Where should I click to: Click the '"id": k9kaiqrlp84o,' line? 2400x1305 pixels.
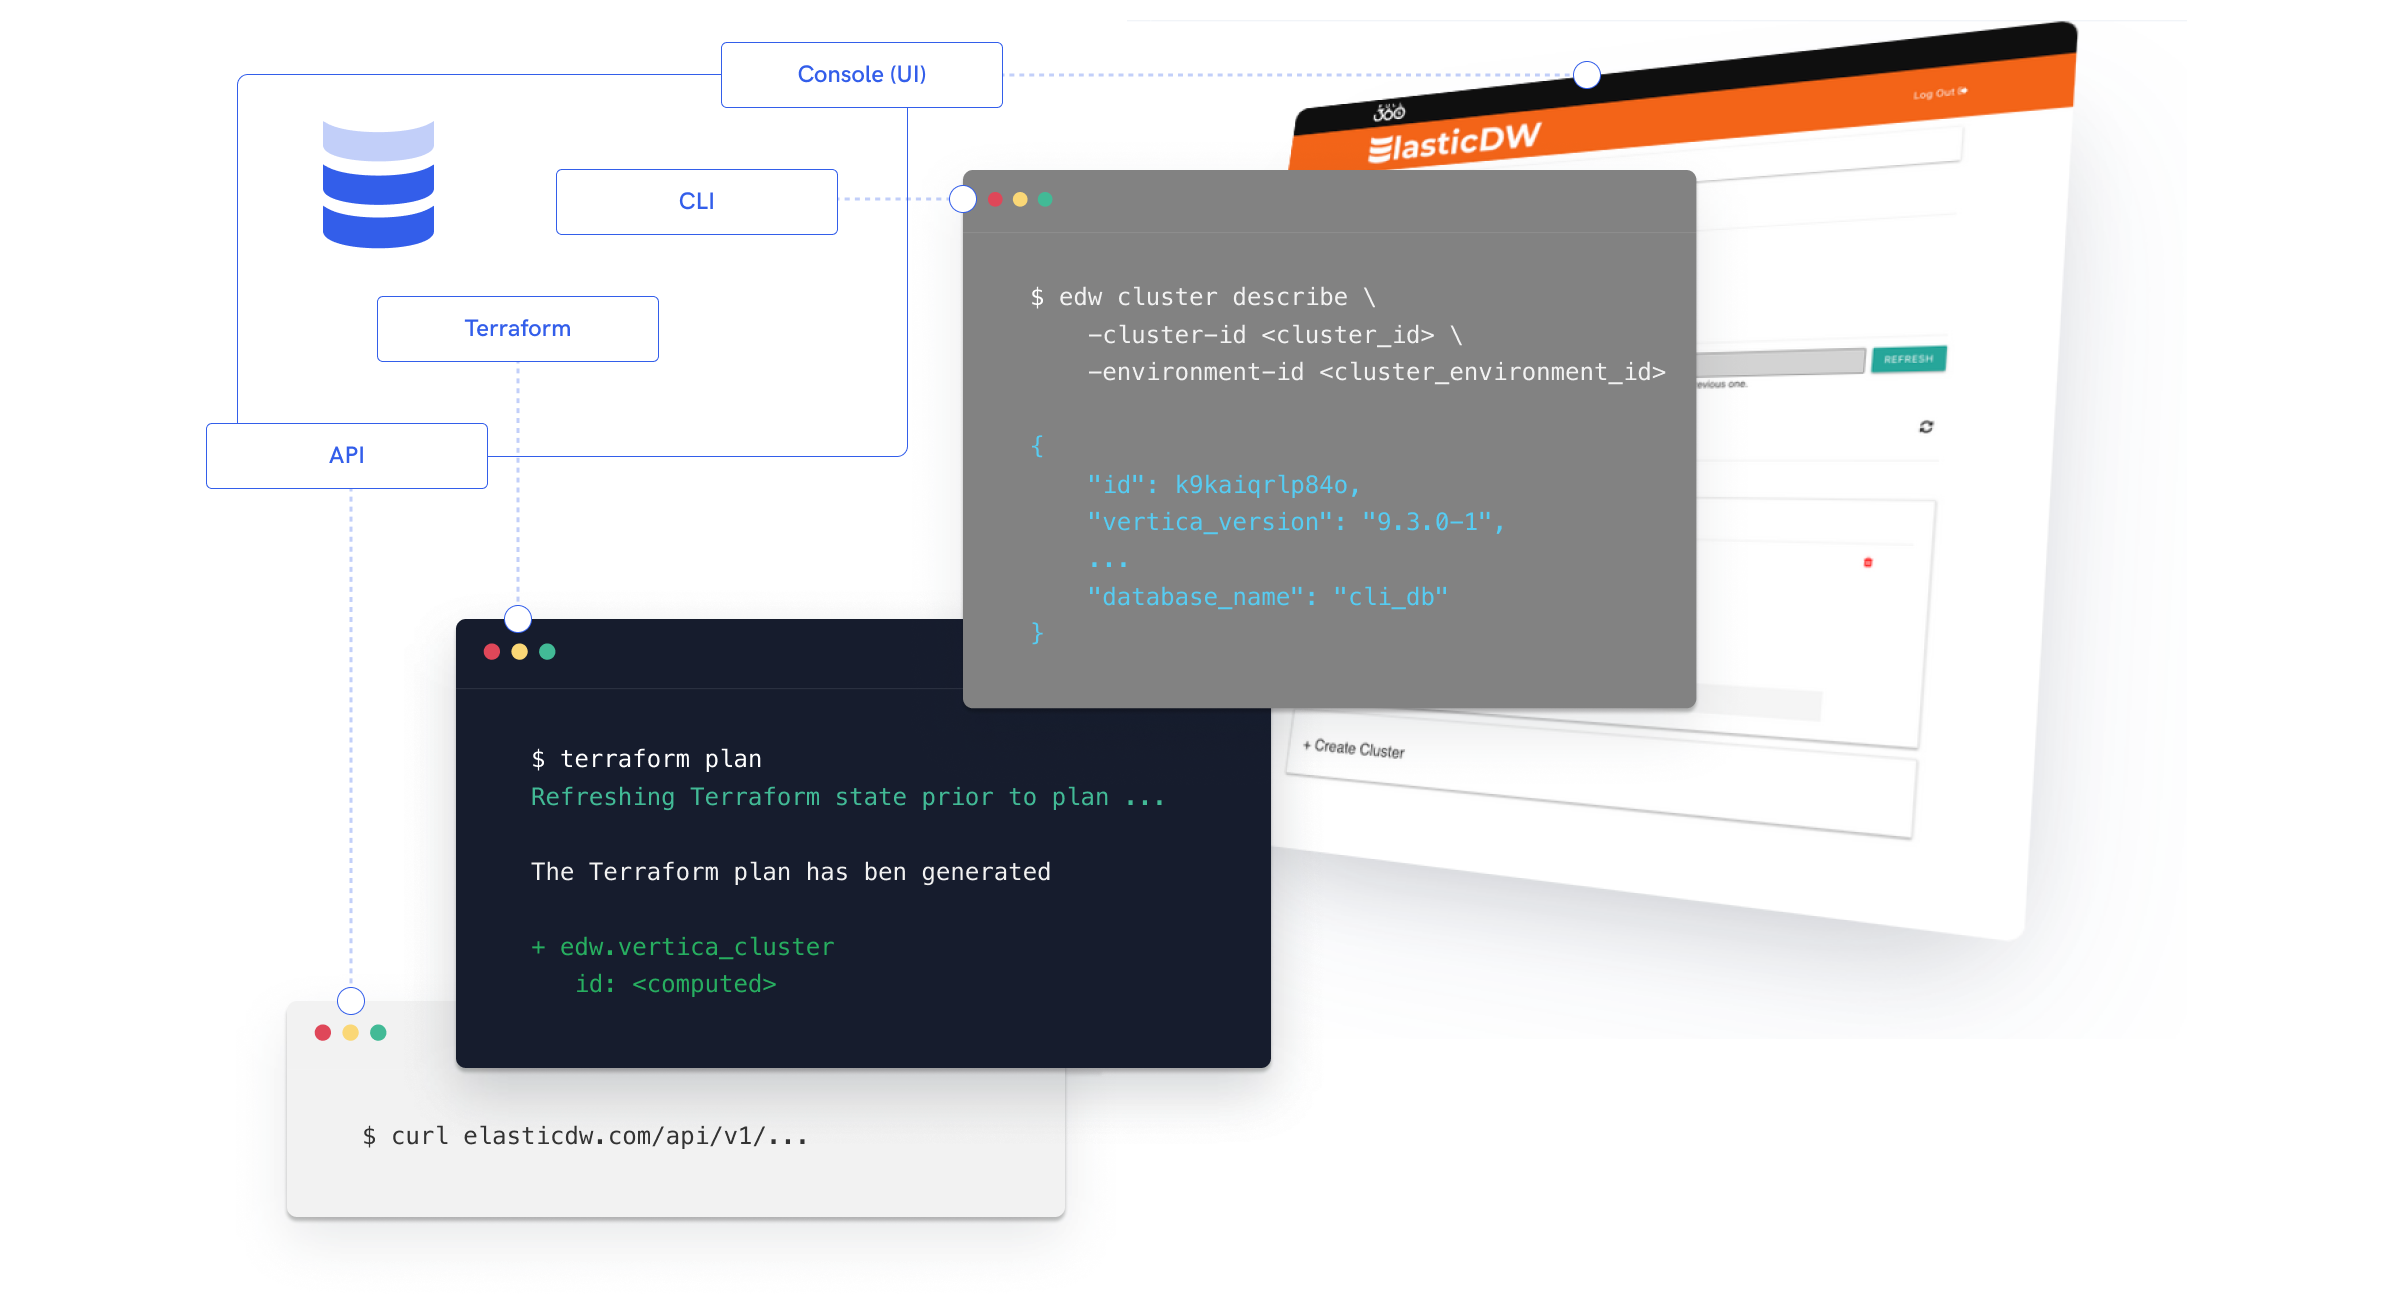pos(1224,485)
